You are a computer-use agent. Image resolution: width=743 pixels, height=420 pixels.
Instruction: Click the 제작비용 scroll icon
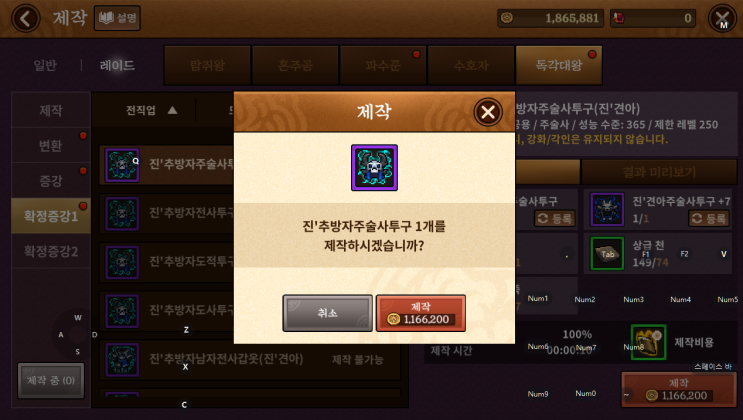coord(648,342)
